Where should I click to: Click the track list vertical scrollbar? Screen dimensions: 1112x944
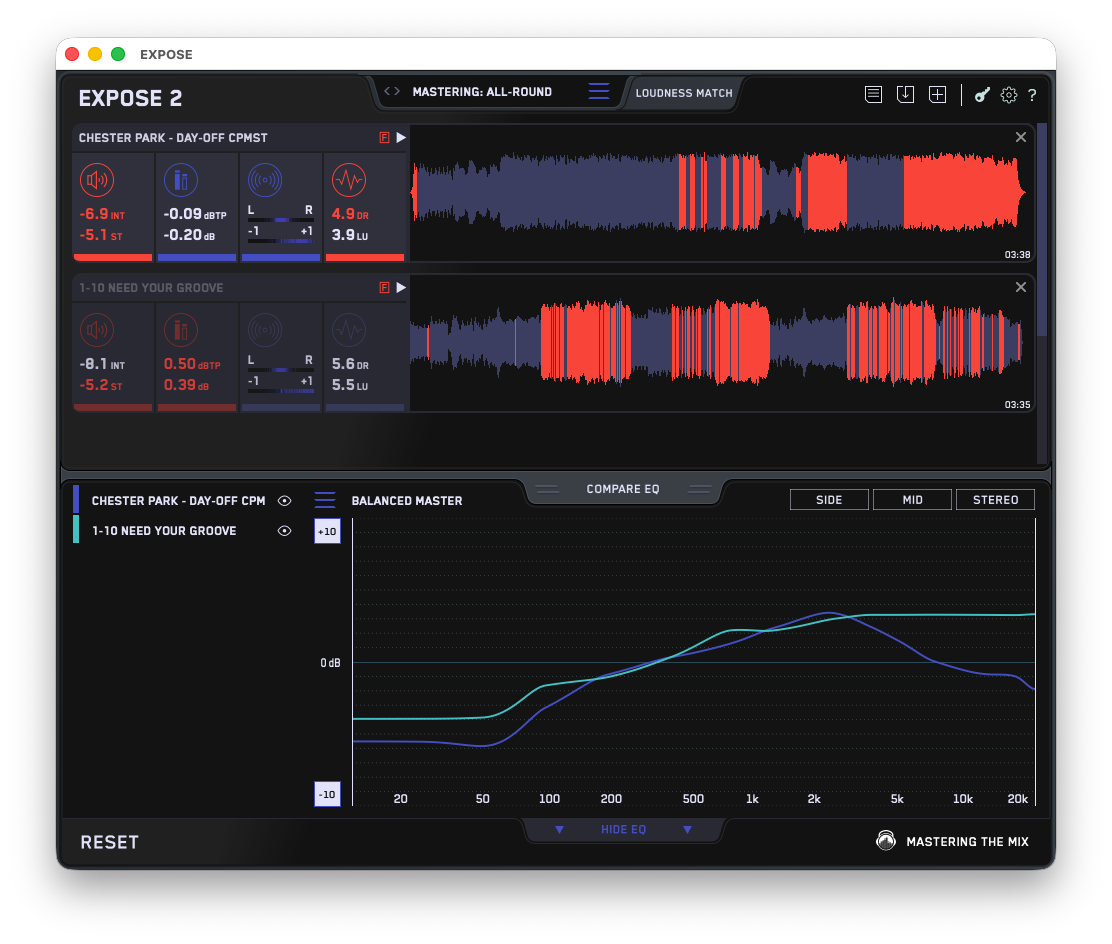tap(1042, 230)
